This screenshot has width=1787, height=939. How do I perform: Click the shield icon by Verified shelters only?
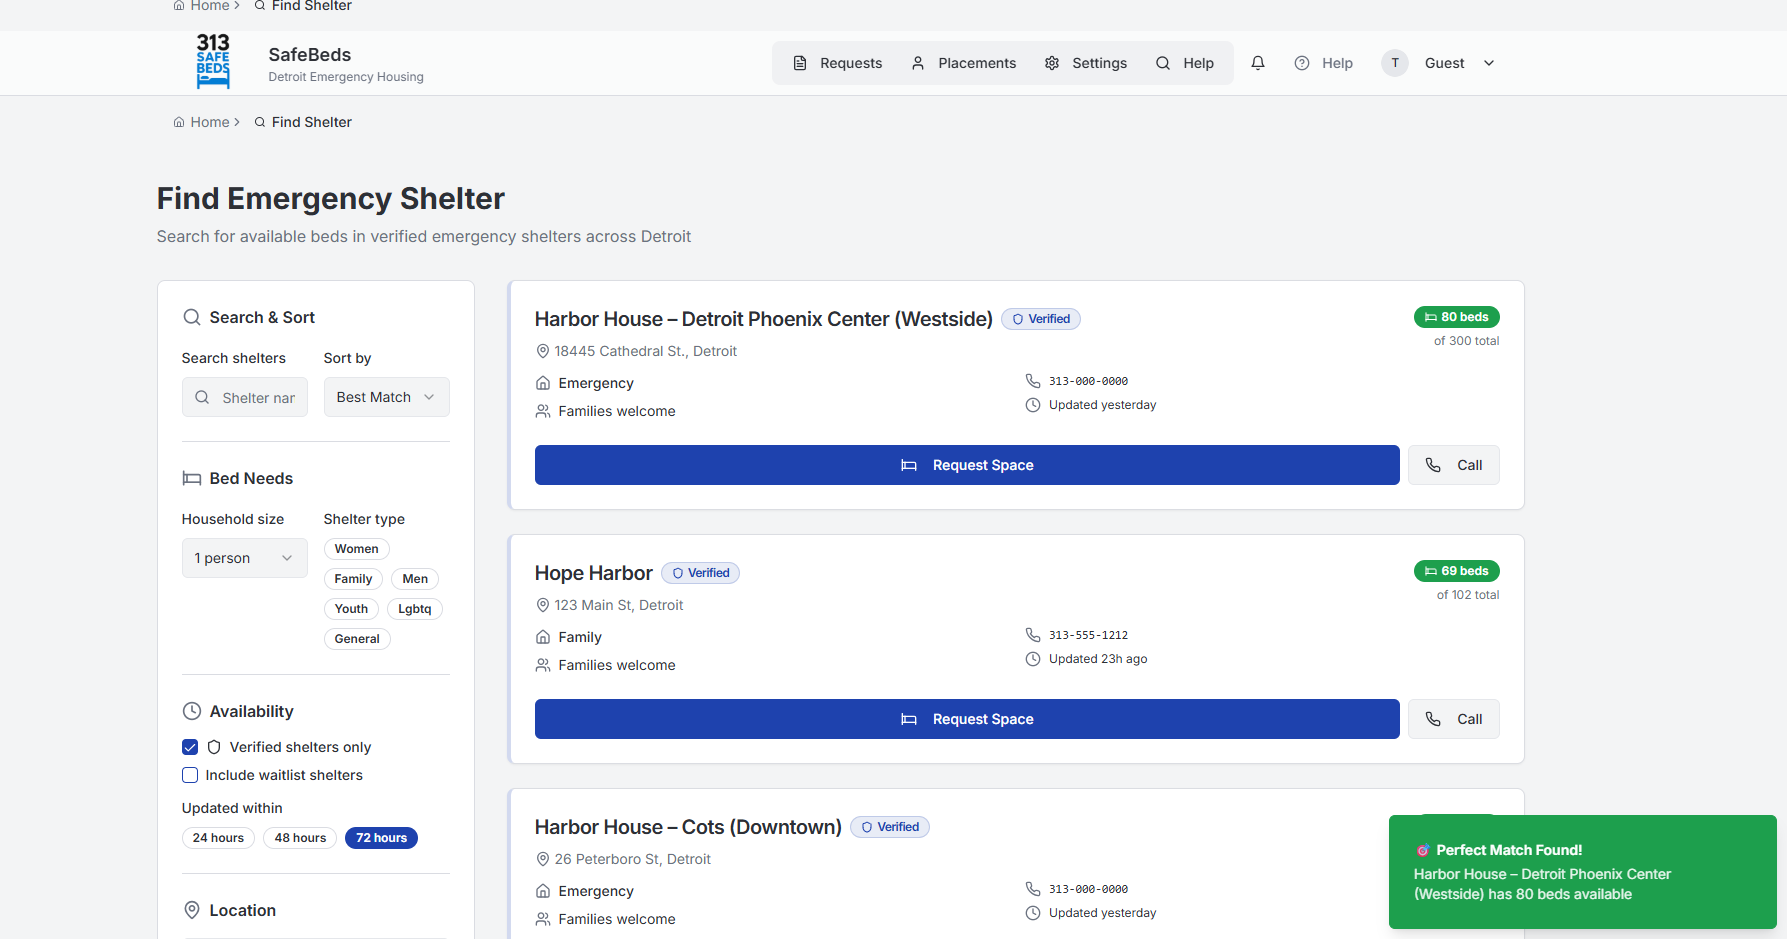click(214, 747)
